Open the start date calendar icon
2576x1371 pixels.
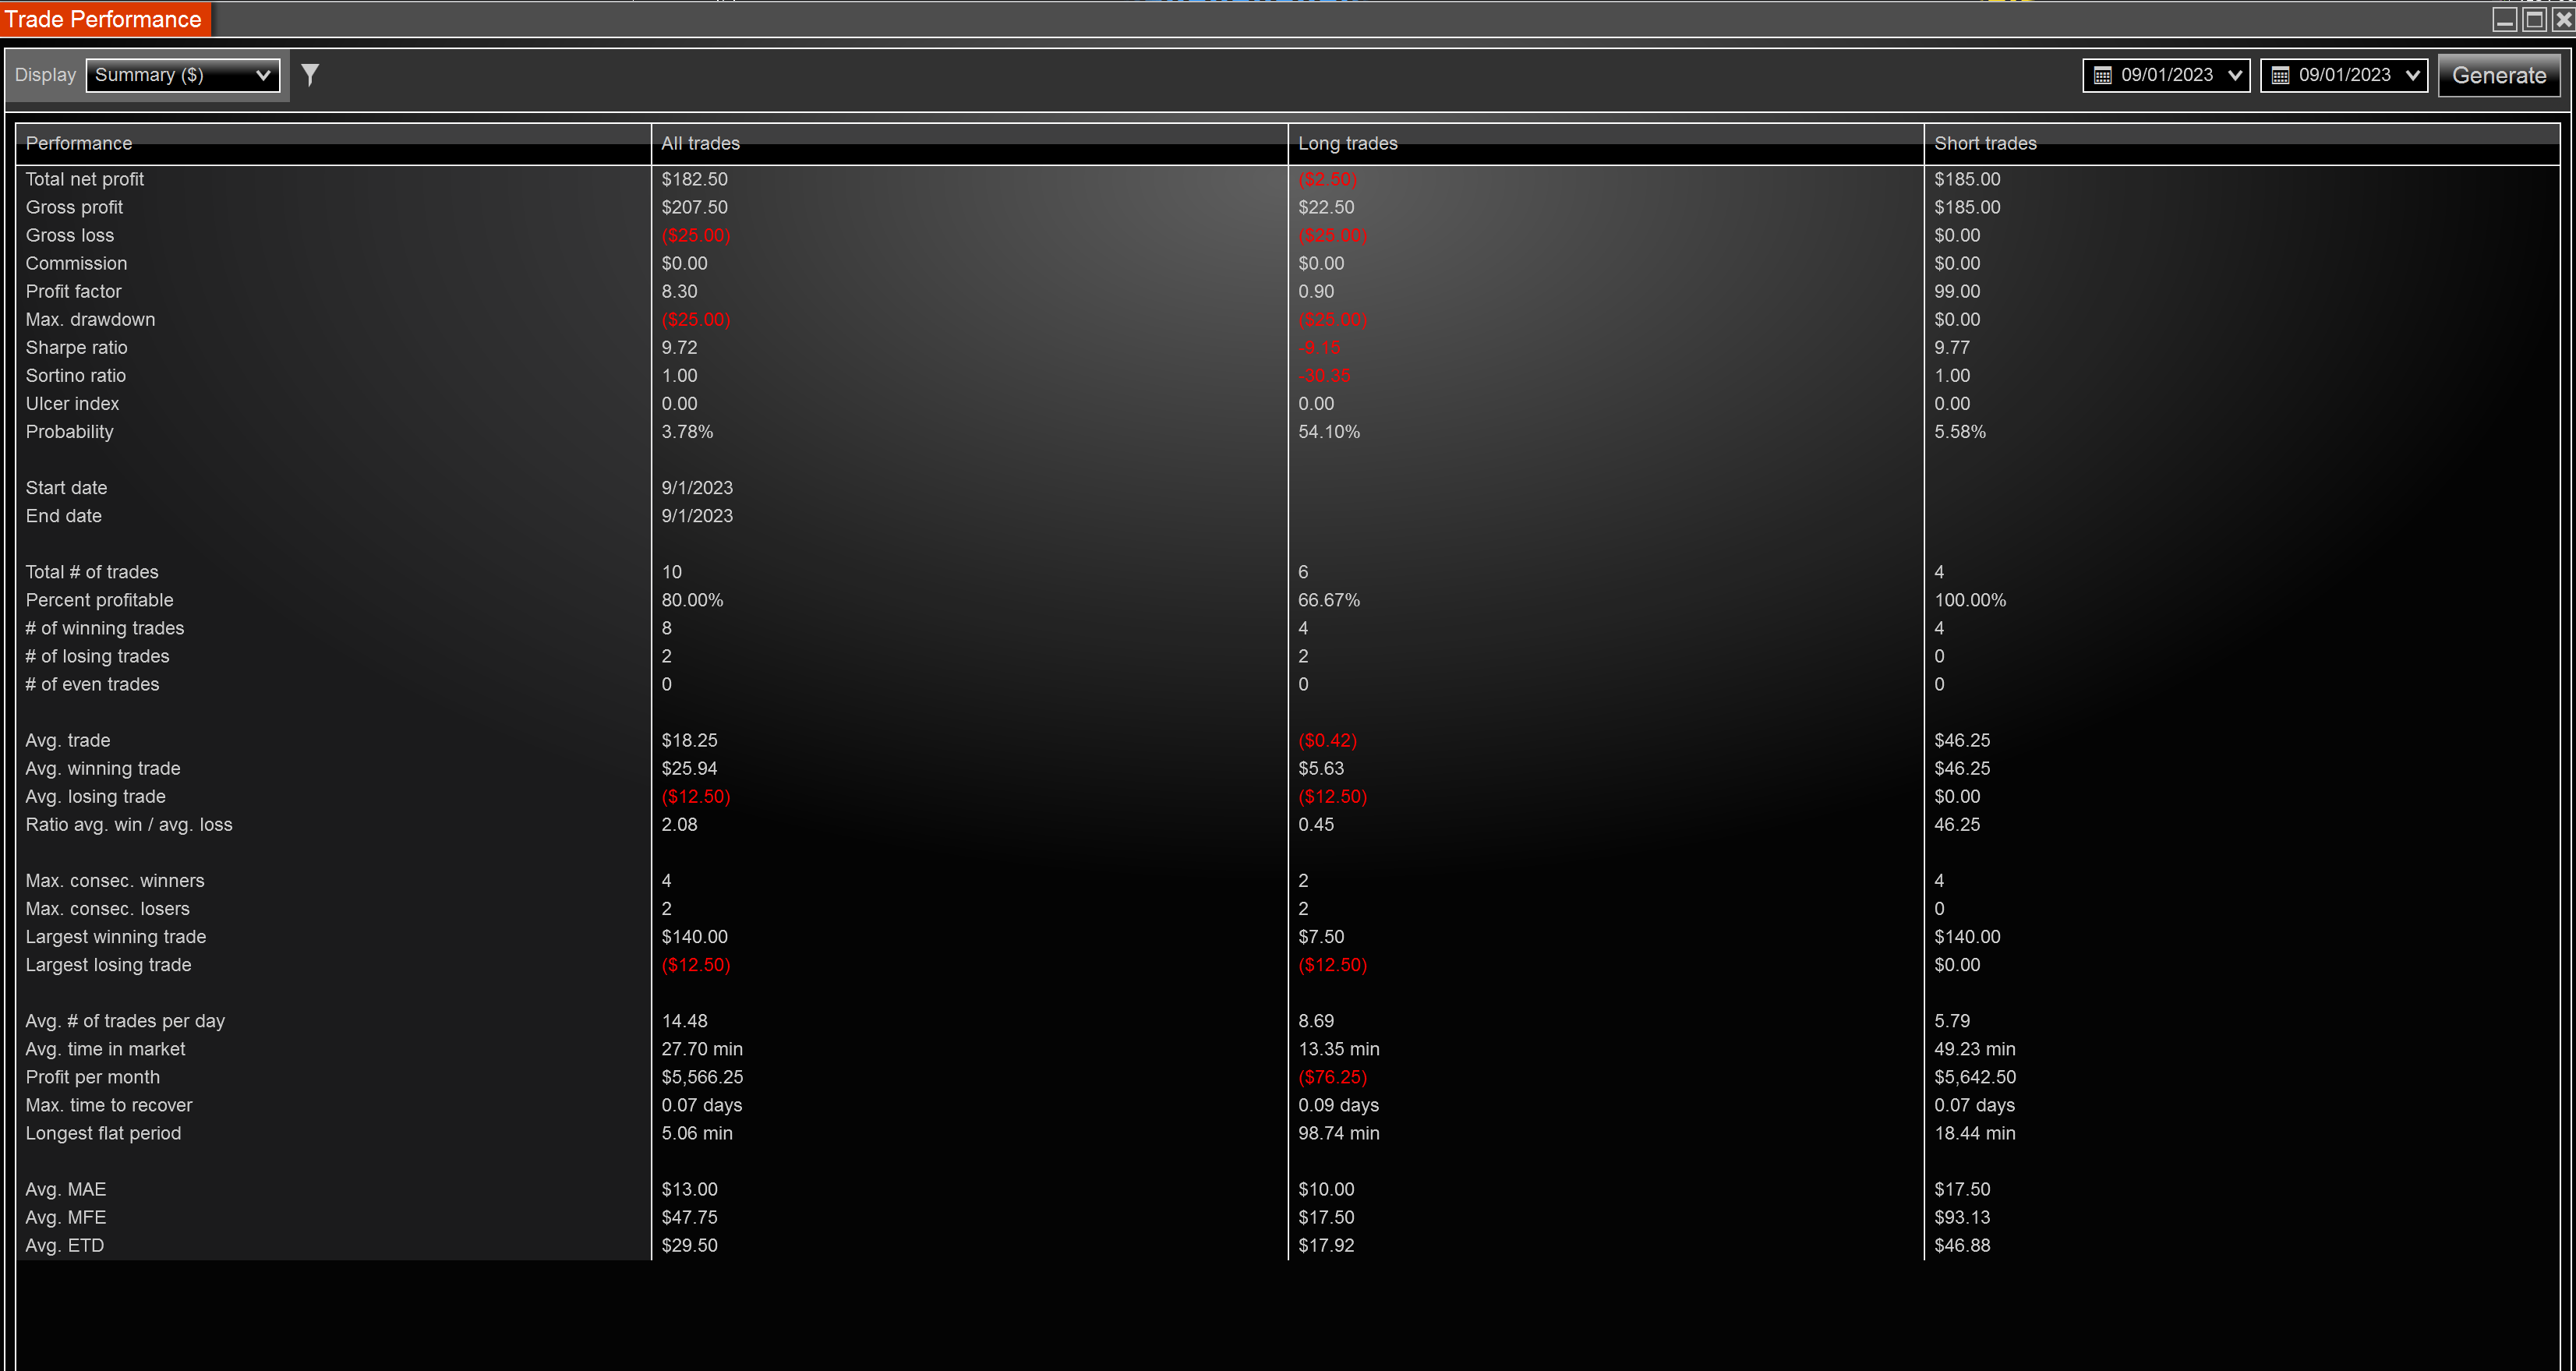pos(2103,76)
